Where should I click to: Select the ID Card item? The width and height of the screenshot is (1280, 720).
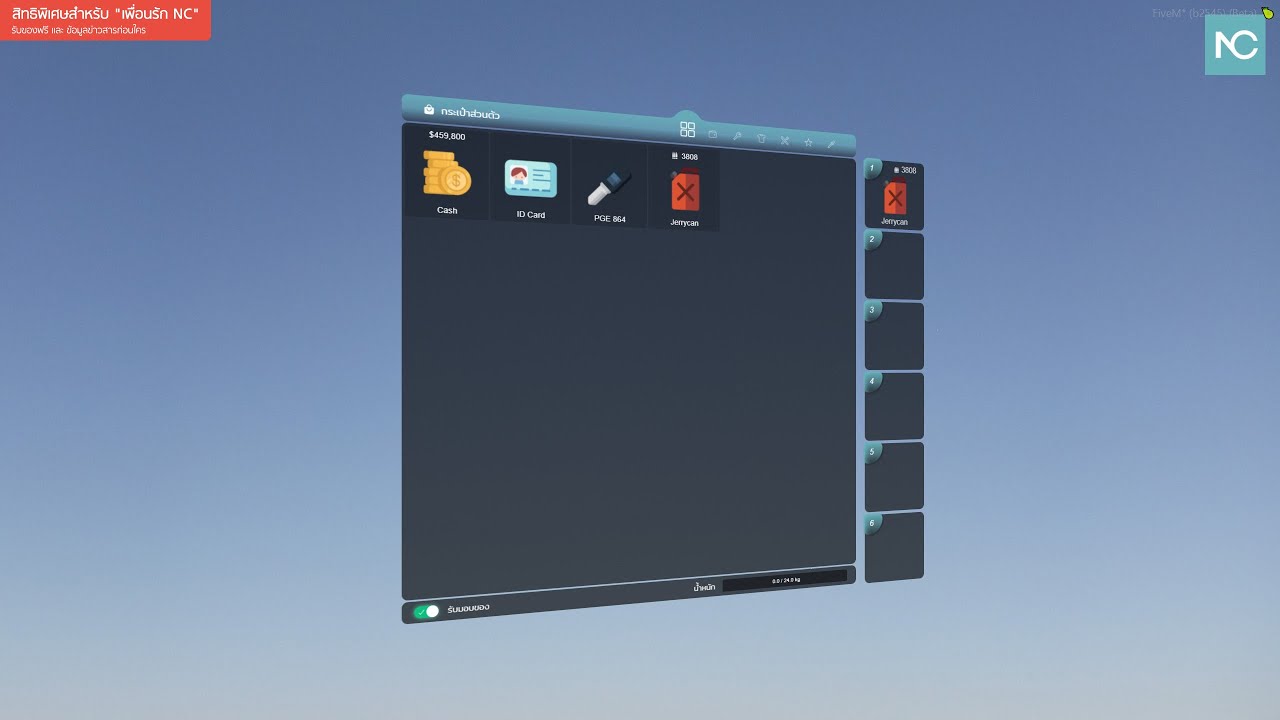(x=530, y=180)
